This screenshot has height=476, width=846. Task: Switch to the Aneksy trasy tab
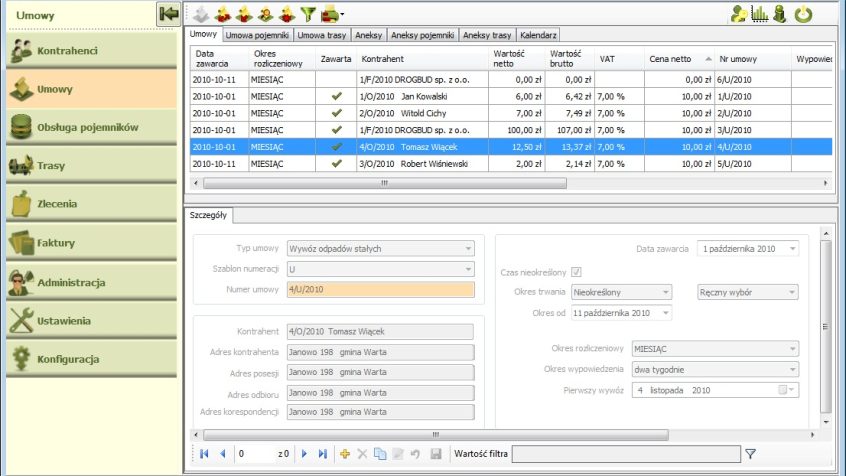point(487,35)
